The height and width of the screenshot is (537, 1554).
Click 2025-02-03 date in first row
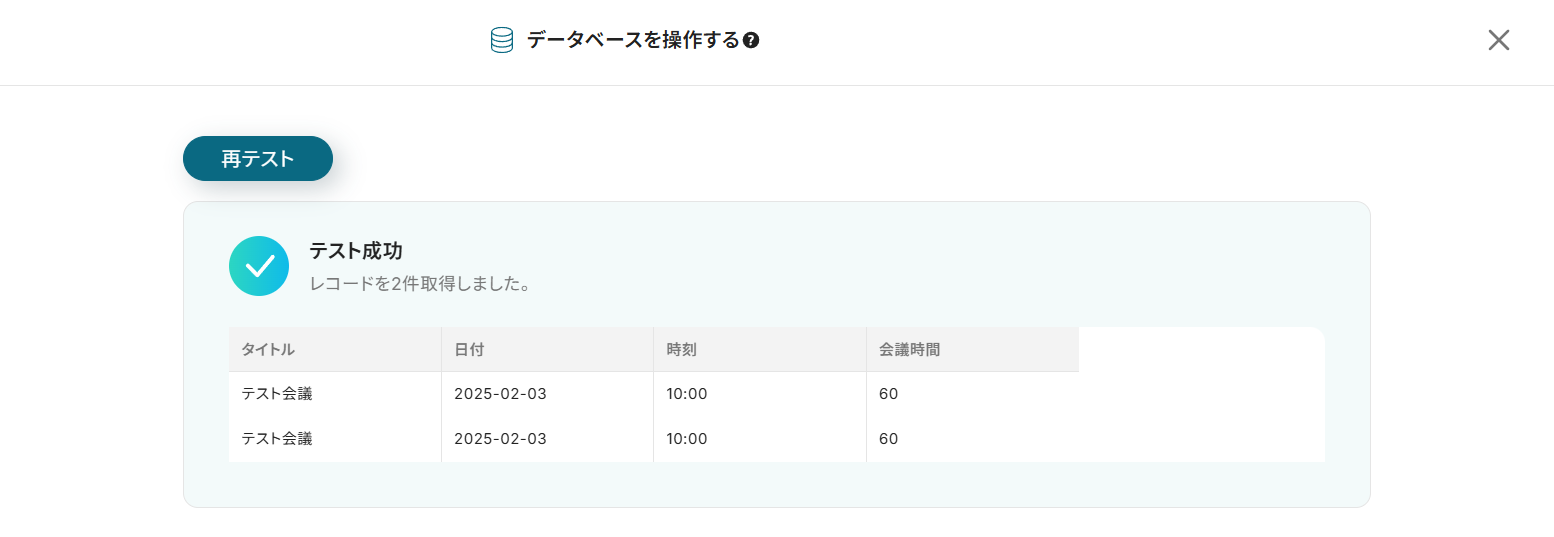click(x=500, y=394)
